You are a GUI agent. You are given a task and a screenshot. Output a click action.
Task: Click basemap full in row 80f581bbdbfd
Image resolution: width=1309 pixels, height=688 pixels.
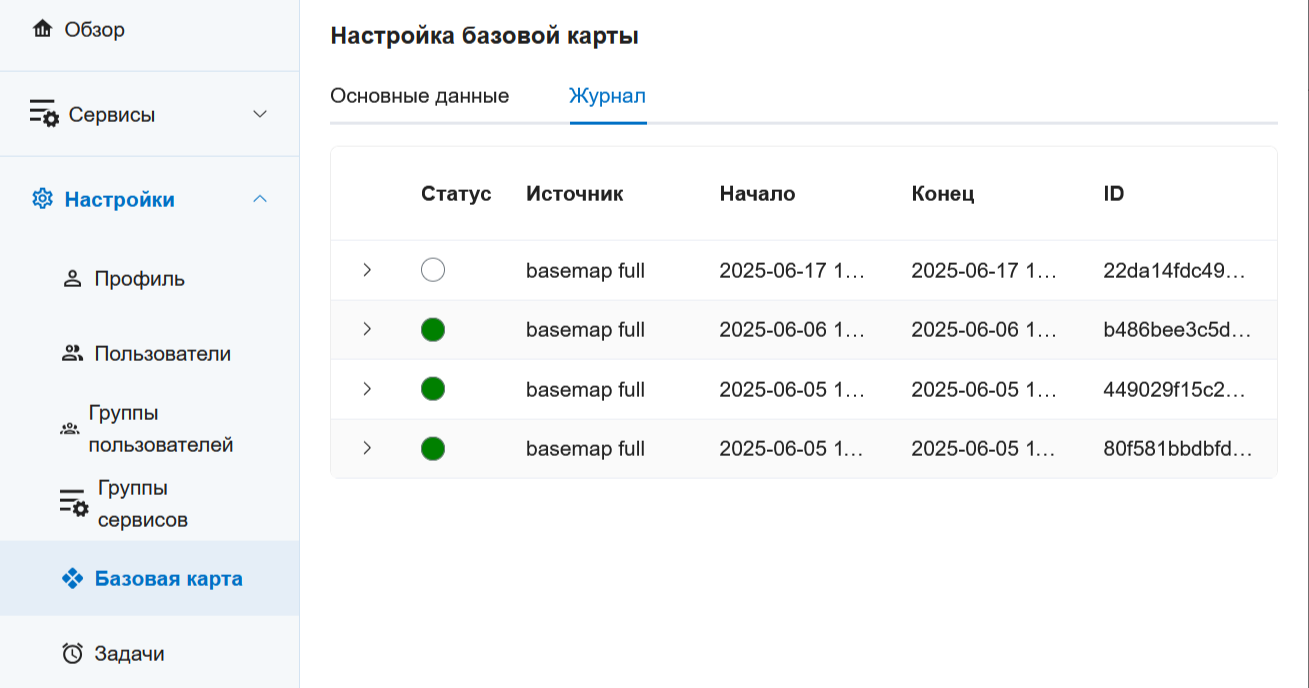[586, 449]
